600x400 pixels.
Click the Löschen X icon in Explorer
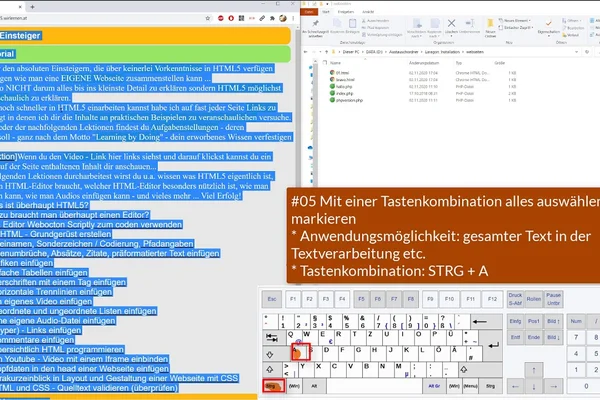(x=452, y=26)
